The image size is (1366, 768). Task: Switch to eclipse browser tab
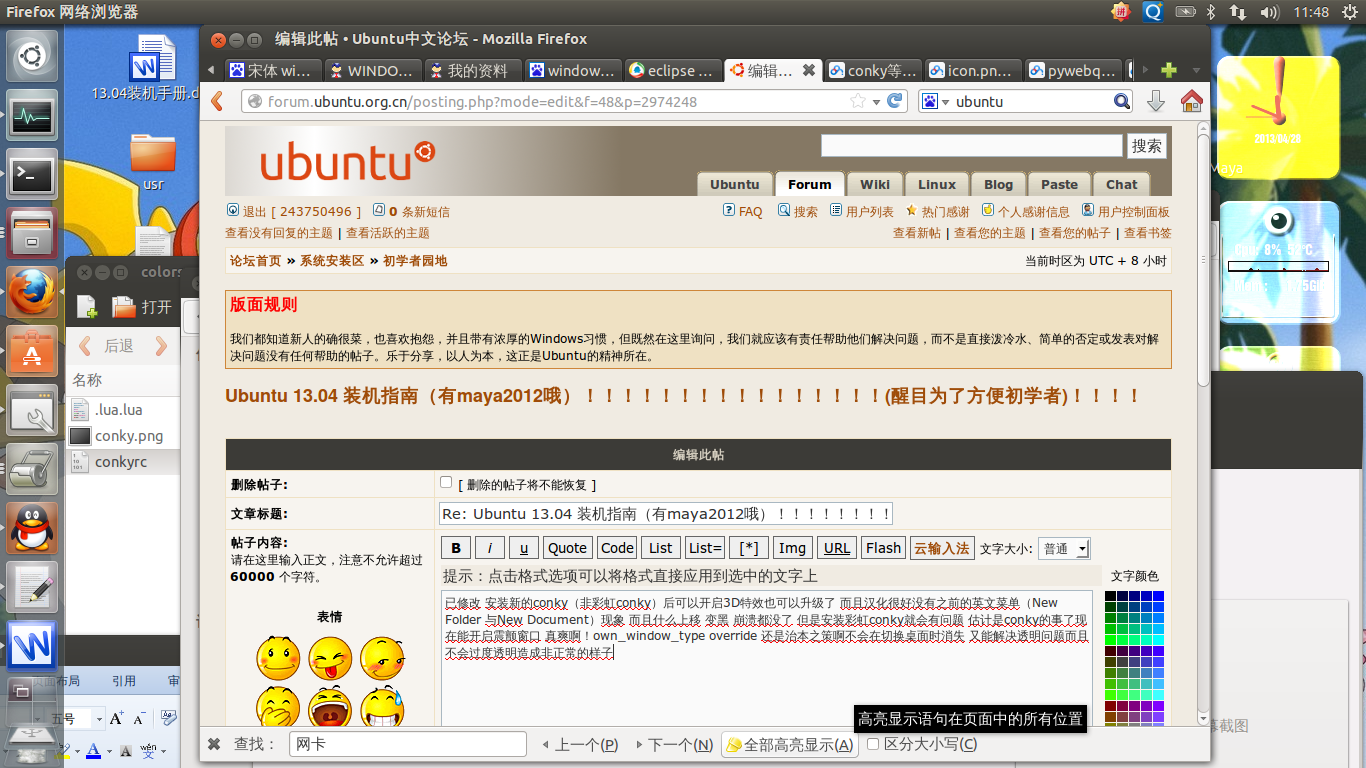672,70
